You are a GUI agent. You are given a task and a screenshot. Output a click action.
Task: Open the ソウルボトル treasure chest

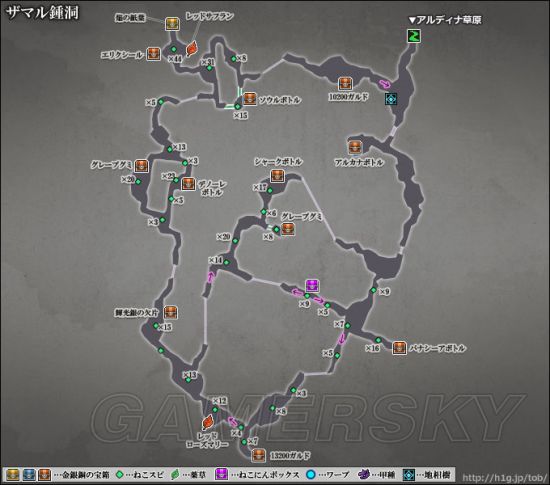pyautogui.click(x=249, y=99)
